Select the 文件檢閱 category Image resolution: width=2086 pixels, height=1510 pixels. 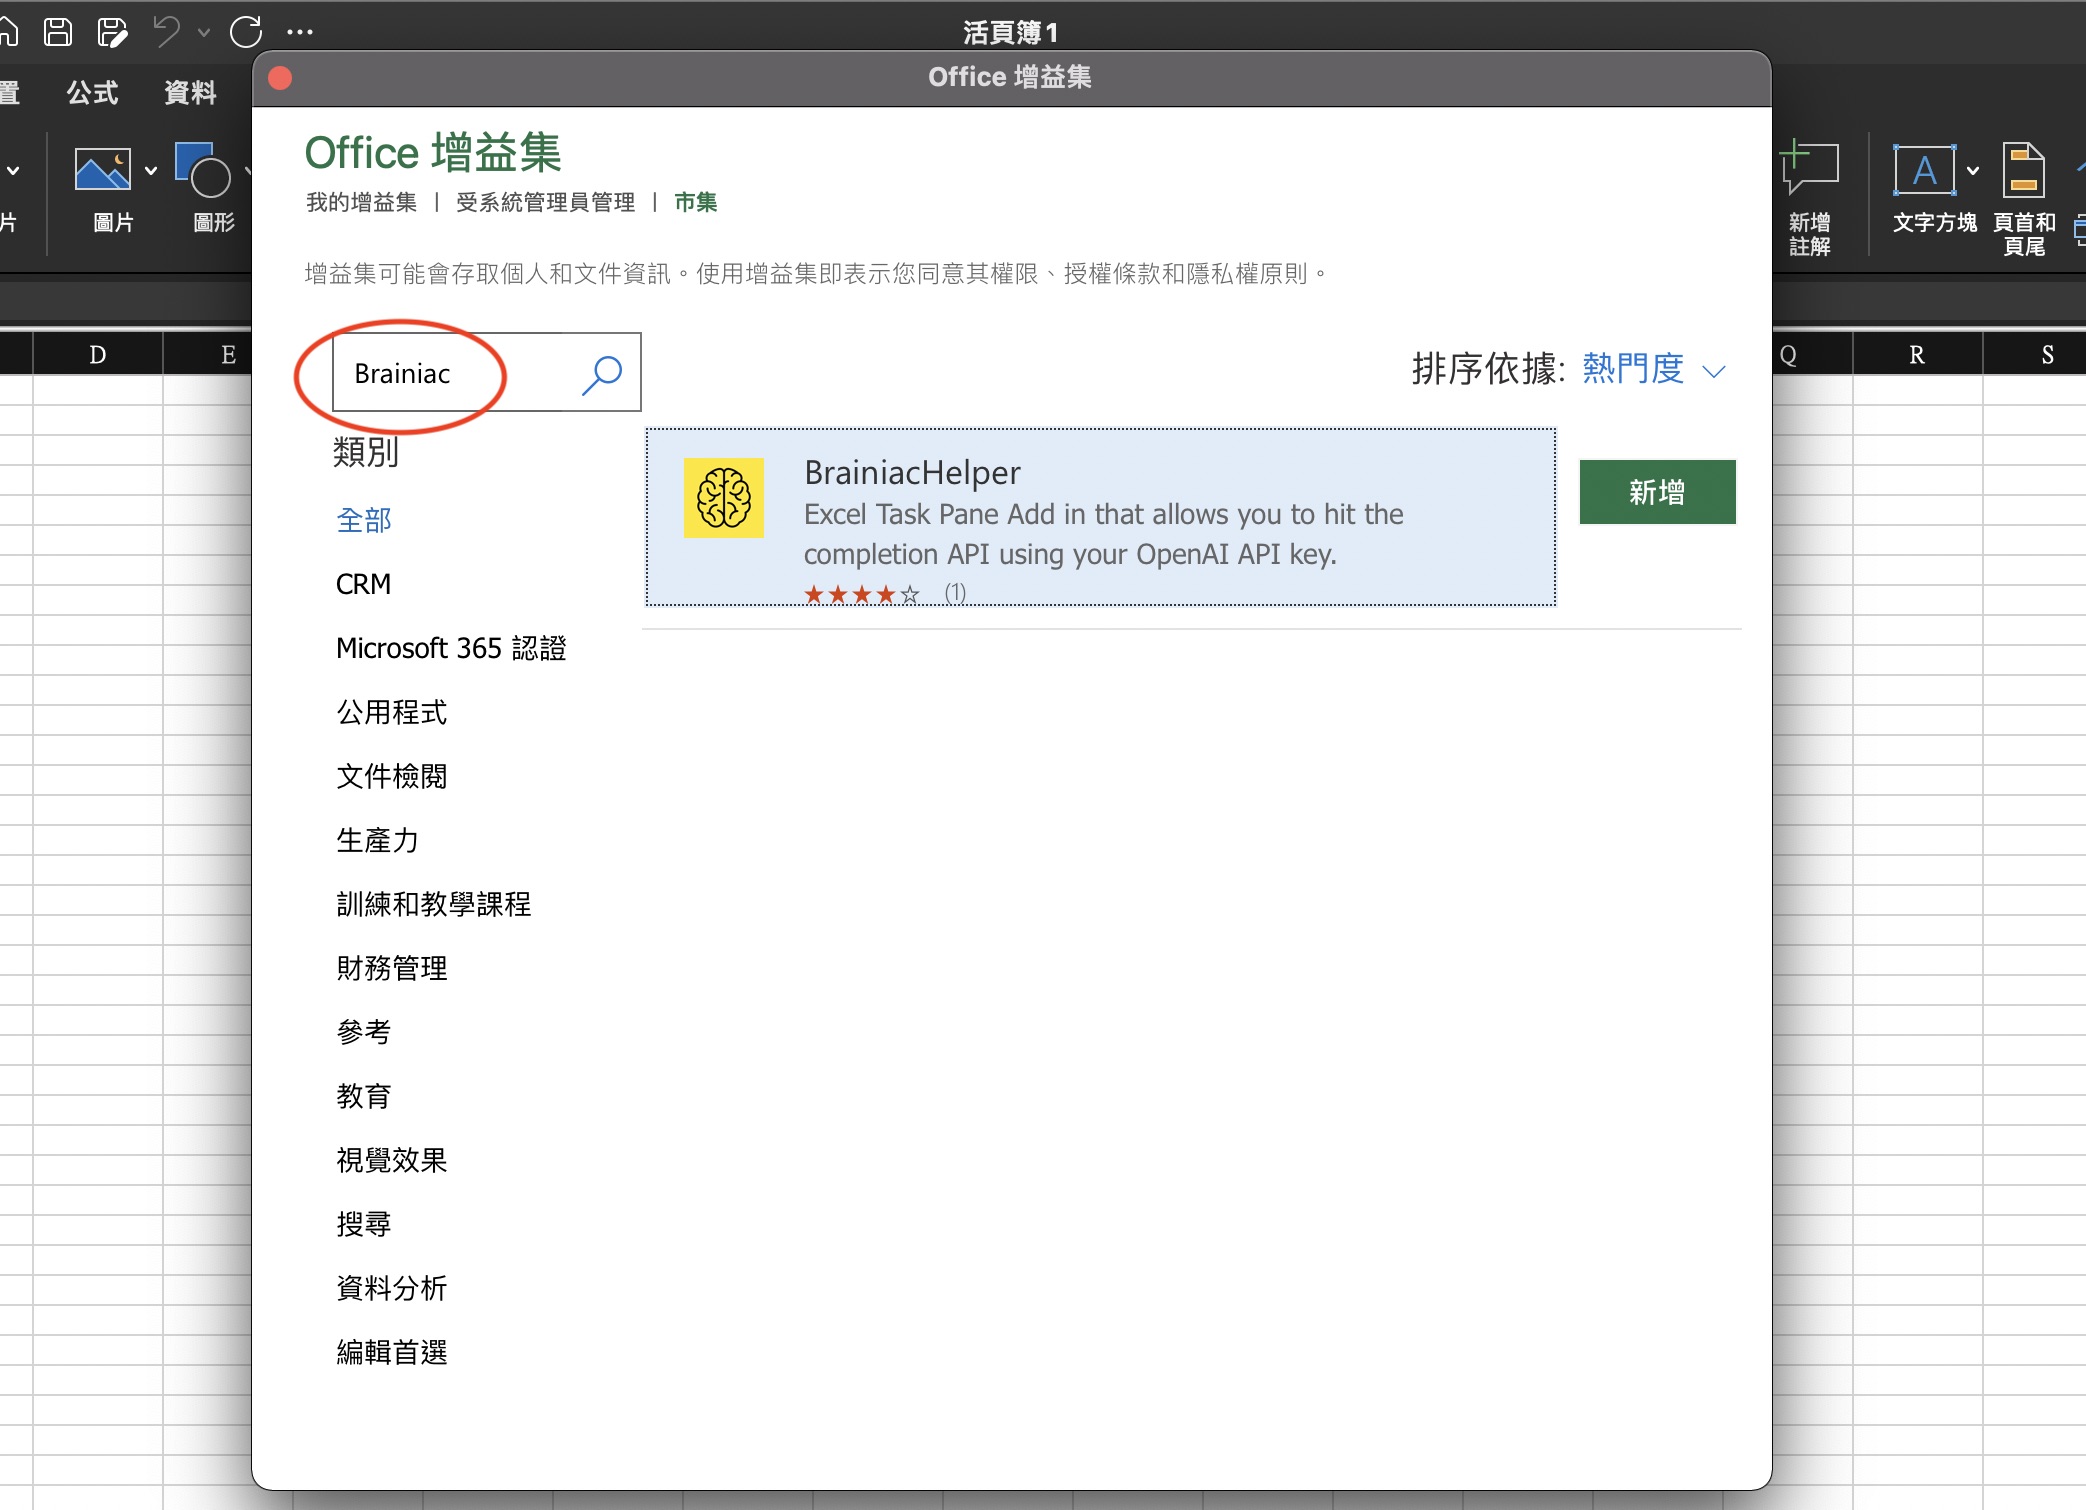[x=392, y=776]
